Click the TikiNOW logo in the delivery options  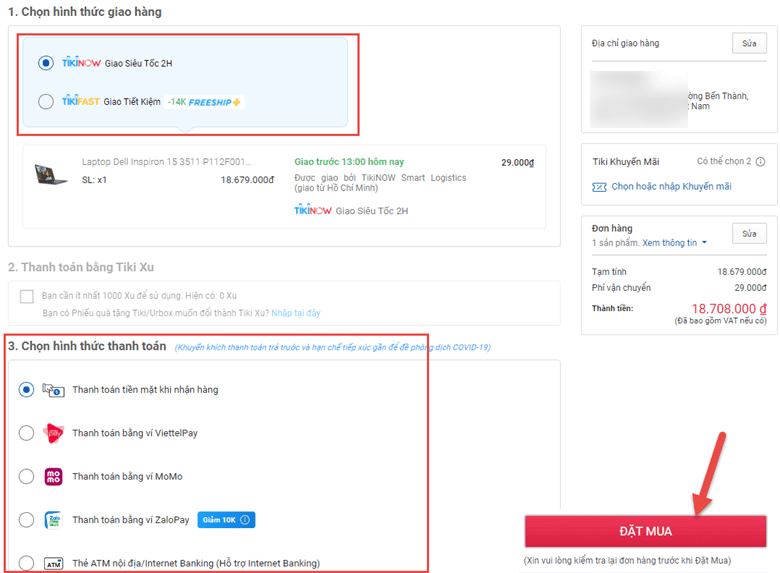click(81, 63)
